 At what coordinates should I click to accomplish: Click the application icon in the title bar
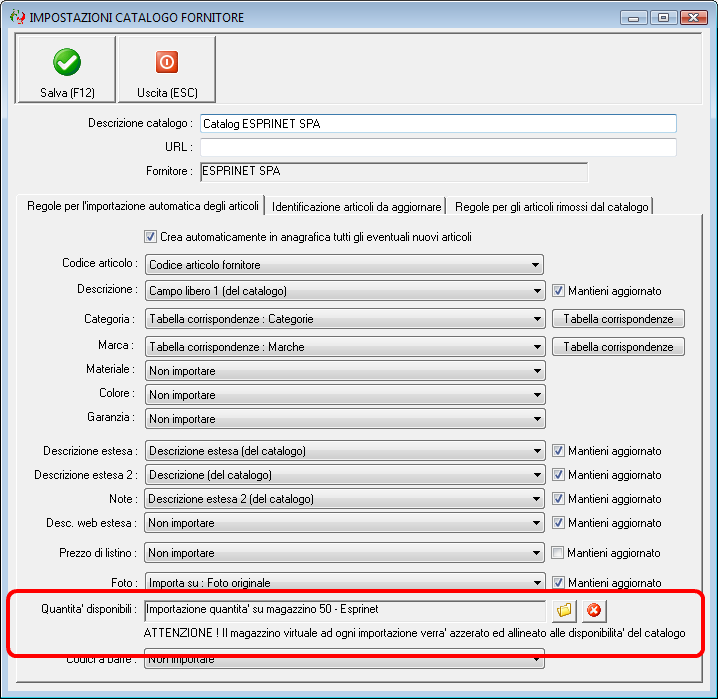[x=17, y=17]
